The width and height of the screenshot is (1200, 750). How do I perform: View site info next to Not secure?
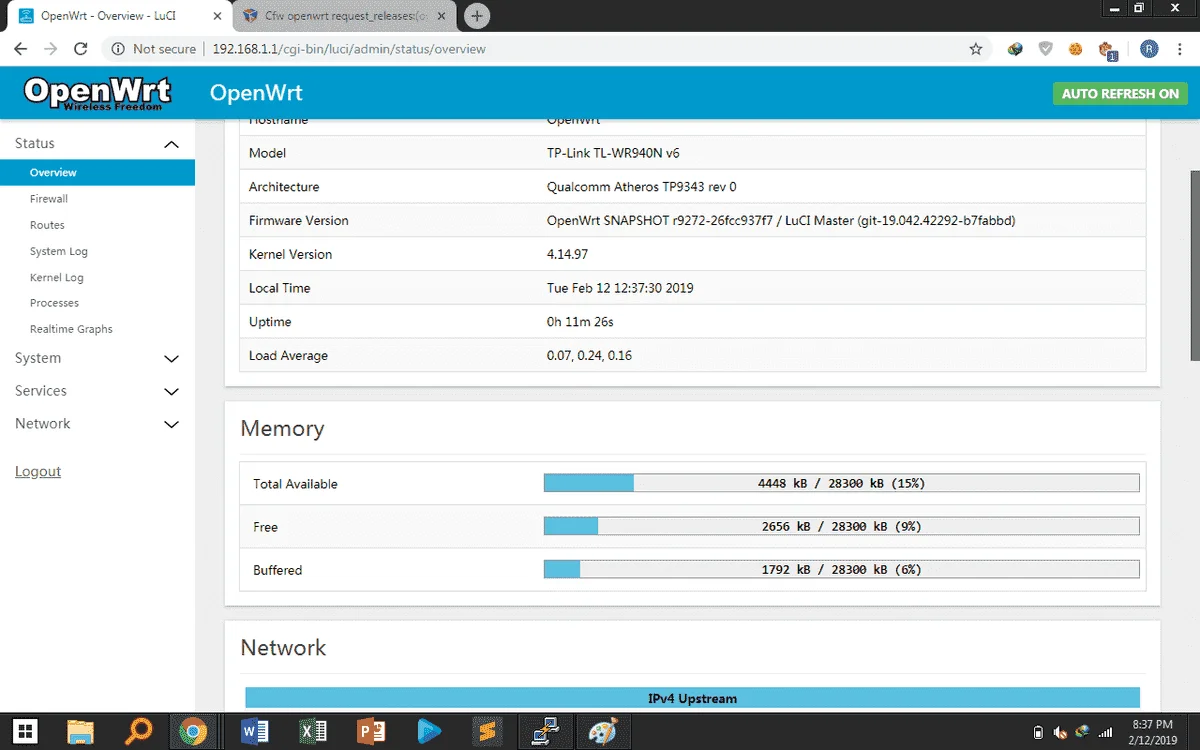118,49
